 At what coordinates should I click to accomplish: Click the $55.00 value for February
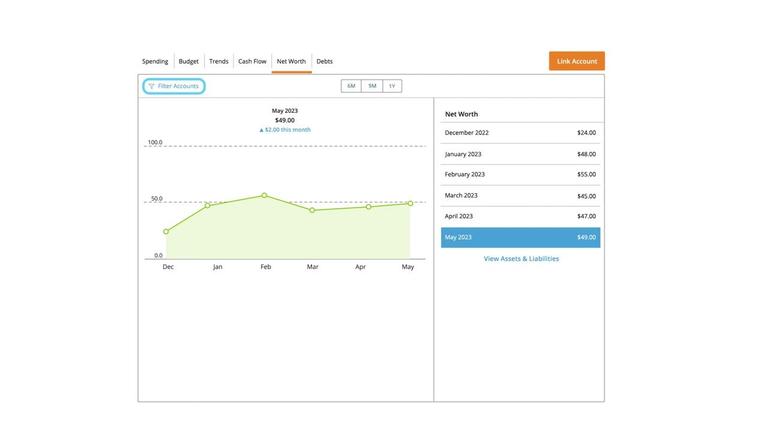pos(586,174)
